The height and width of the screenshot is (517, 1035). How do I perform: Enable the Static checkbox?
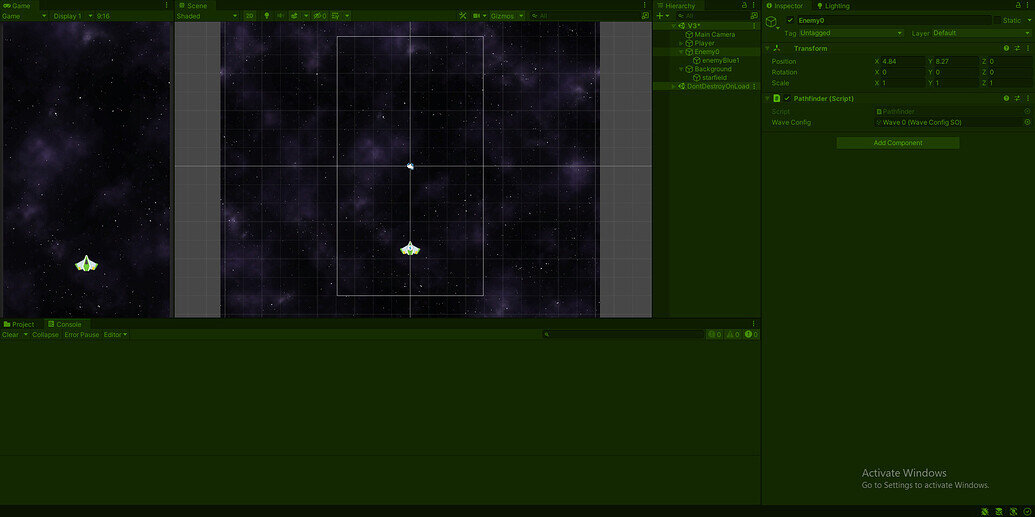pyautogui.click(x=997, y=20)
